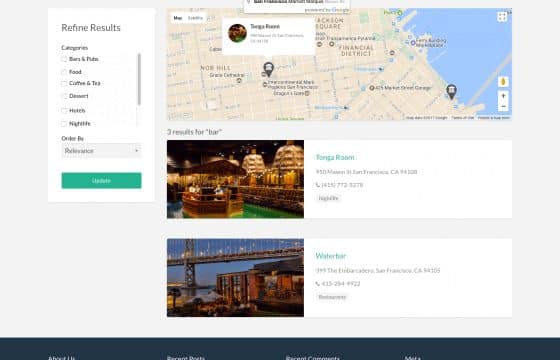Toggle the Nightlife category checkbox
This screenshot has height=360, width=560.
[64, 124]
